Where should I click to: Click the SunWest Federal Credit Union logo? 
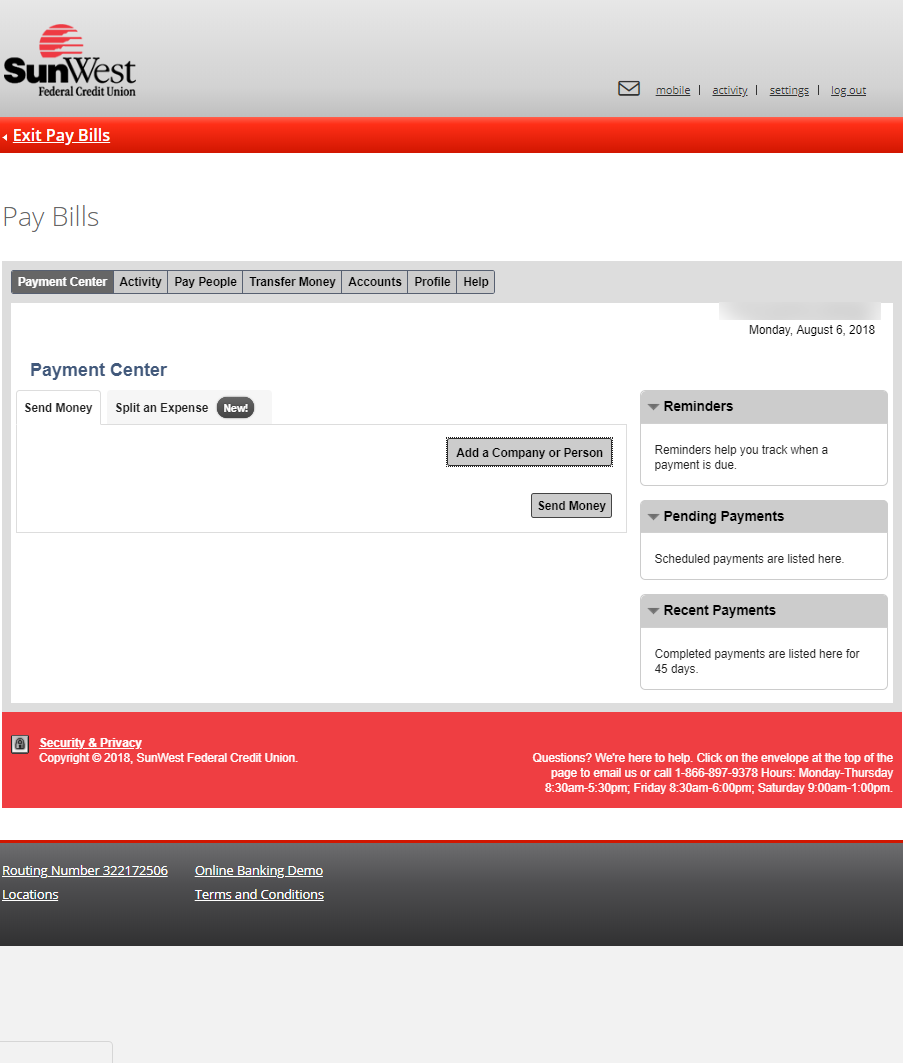click(x=70, y=62)
